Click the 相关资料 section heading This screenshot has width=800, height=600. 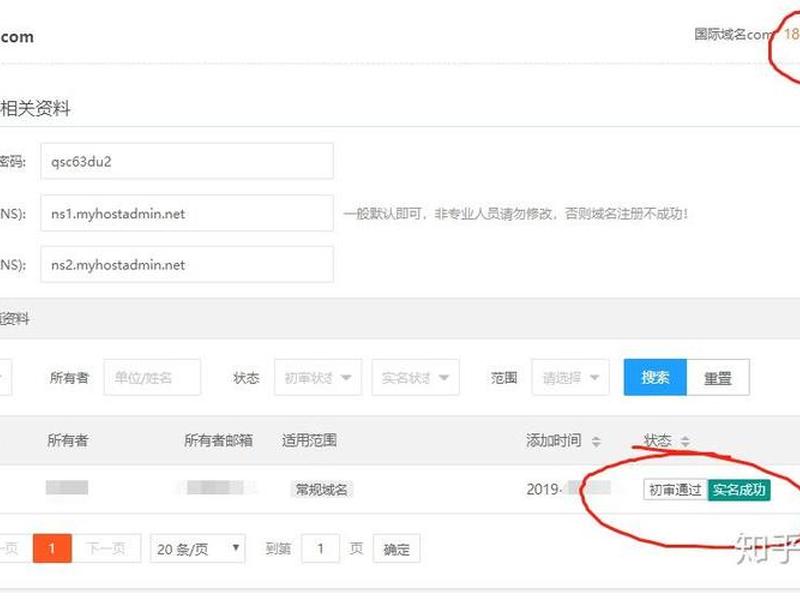point(35,108)
